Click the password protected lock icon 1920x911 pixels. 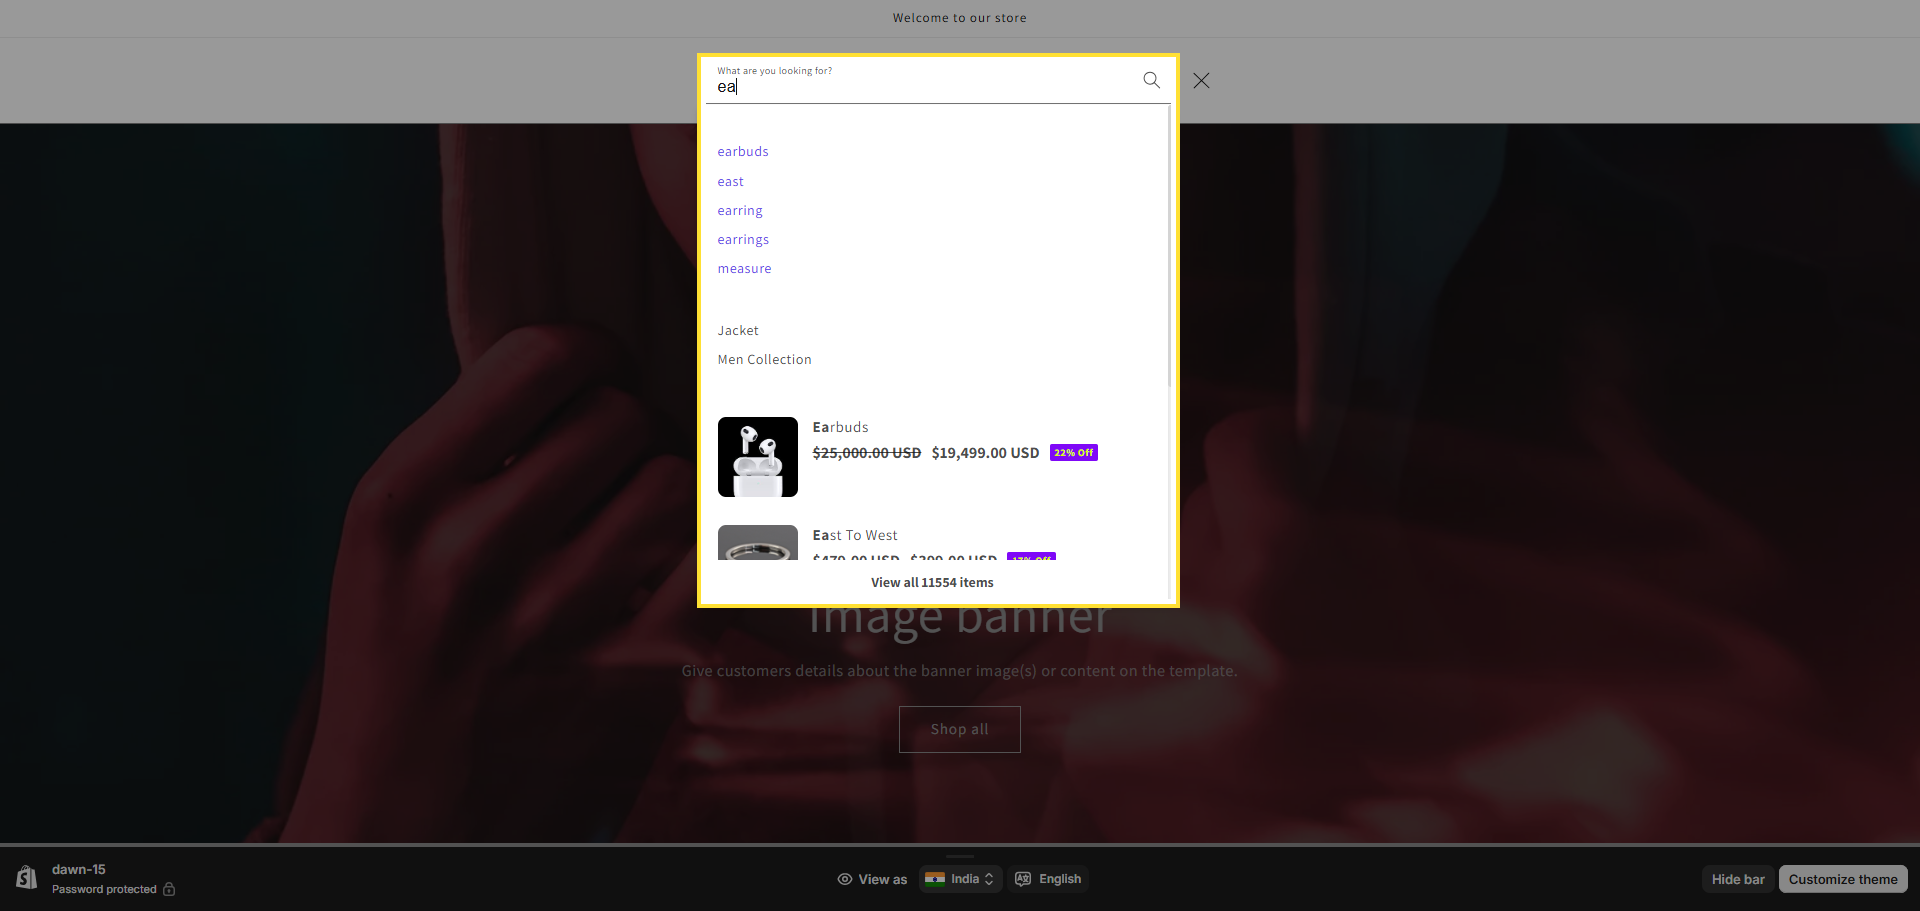pyautogui.click(x=169, y=889)
